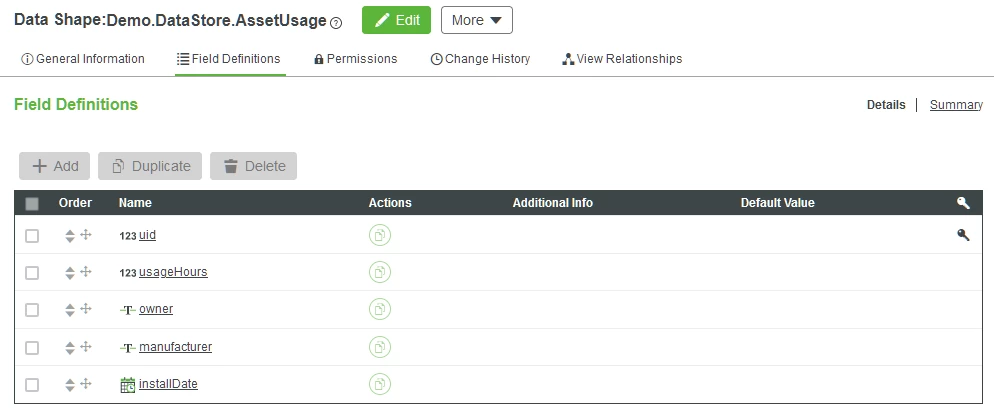Click the text type icon beside owner
The image size is (994, 414).
coord(127,310)
